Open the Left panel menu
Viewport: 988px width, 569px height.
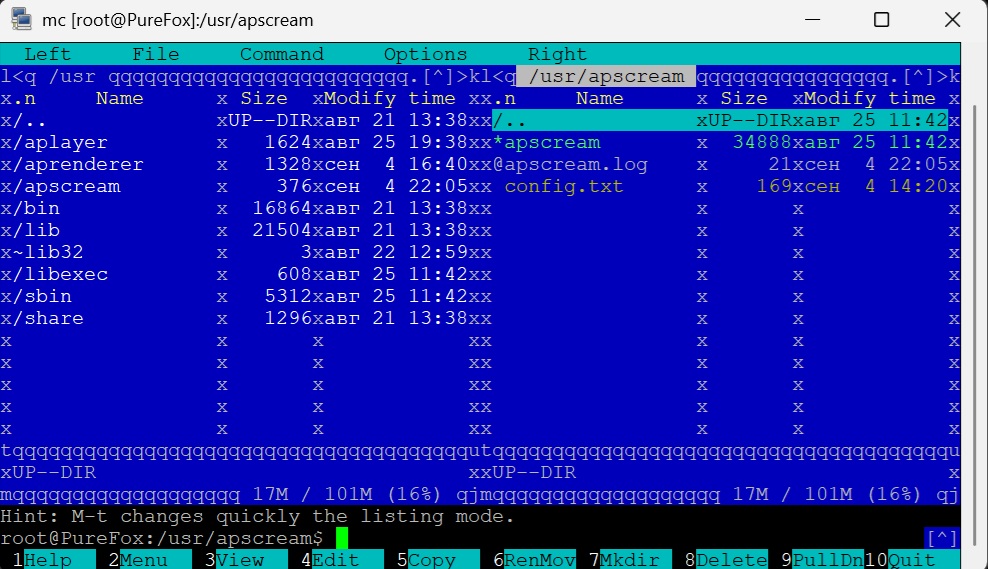point(47,54)
